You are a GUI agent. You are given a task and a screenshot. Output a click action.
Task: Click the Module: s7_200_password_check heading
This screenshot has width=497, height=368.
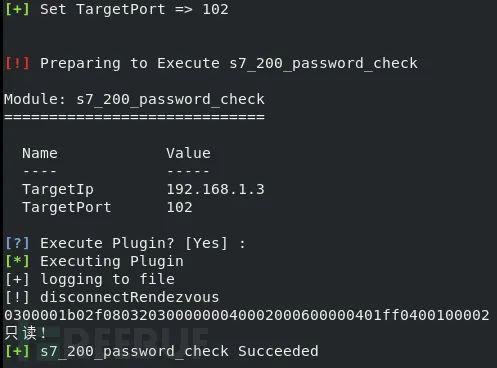tap(134, 99)
